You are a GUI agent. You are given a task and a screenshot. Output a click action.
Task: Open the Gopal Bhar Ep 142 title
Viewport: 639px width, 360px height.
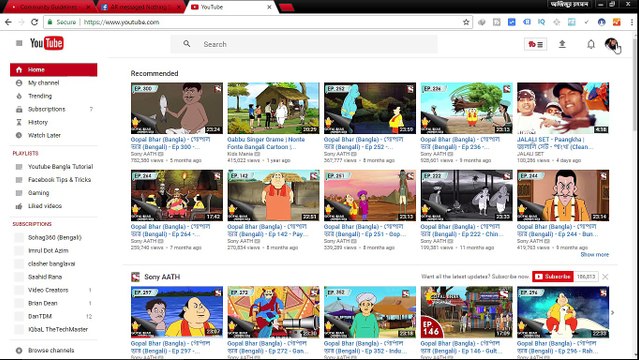(x=268, y=230)
